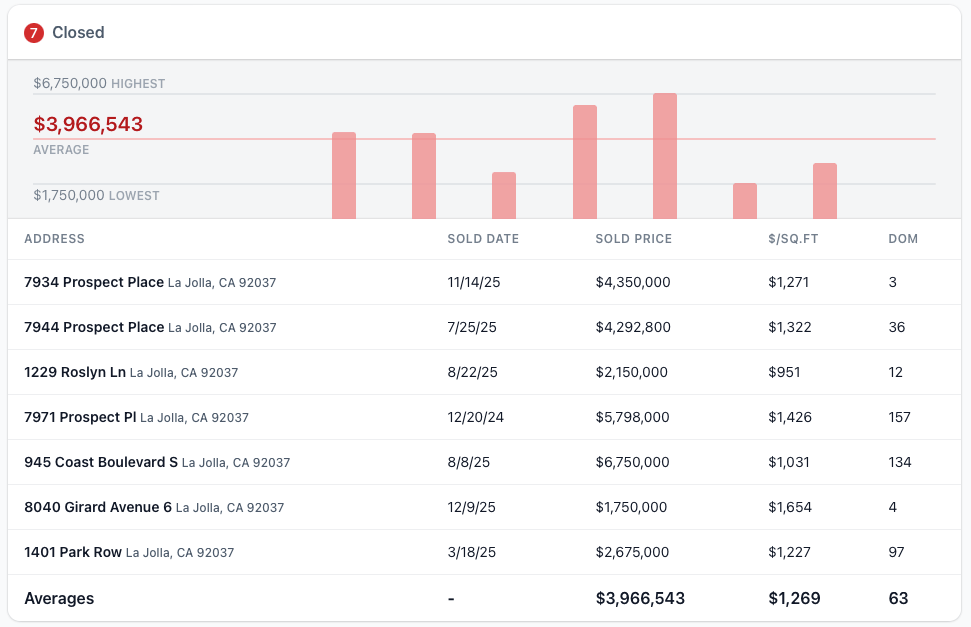This screenshot has width=971, height=627.
Task: Open 945 Coast Boulevard S listing
Action: coord(101,462)
